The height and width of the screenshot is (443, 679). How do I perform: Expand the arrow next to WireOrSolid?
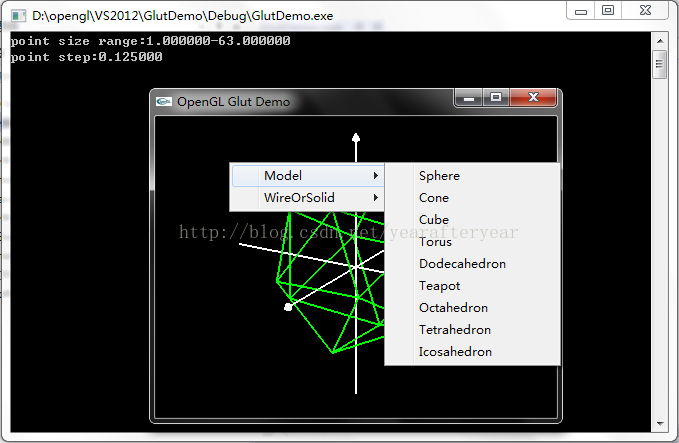[x=375, y=198]
